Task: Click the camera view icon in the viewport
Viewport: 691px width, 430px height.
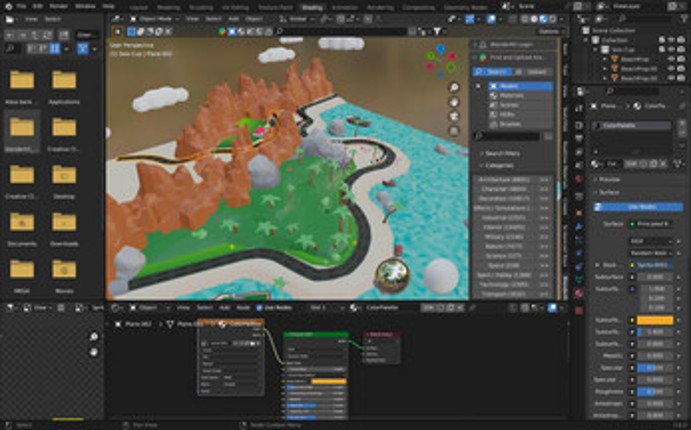Action: (x=454, y=116)
